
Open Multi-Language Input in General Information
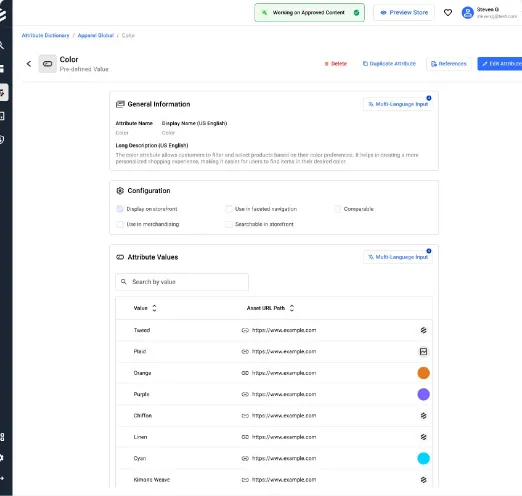click(x=398, y=104)
